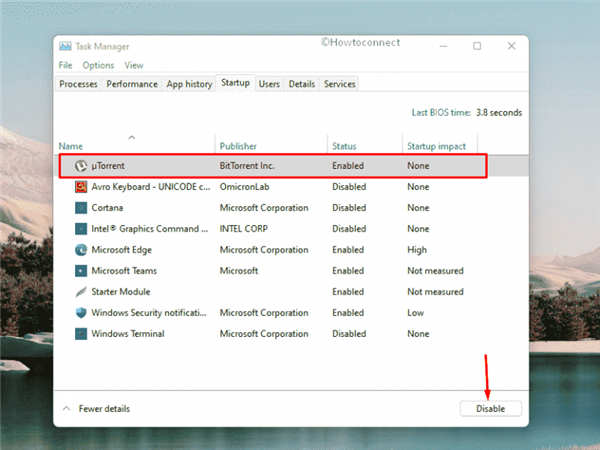Viewport: 600px width, 450px height.
Task: Click the 3.8 seconds BIOS time value
Action: 499,113
